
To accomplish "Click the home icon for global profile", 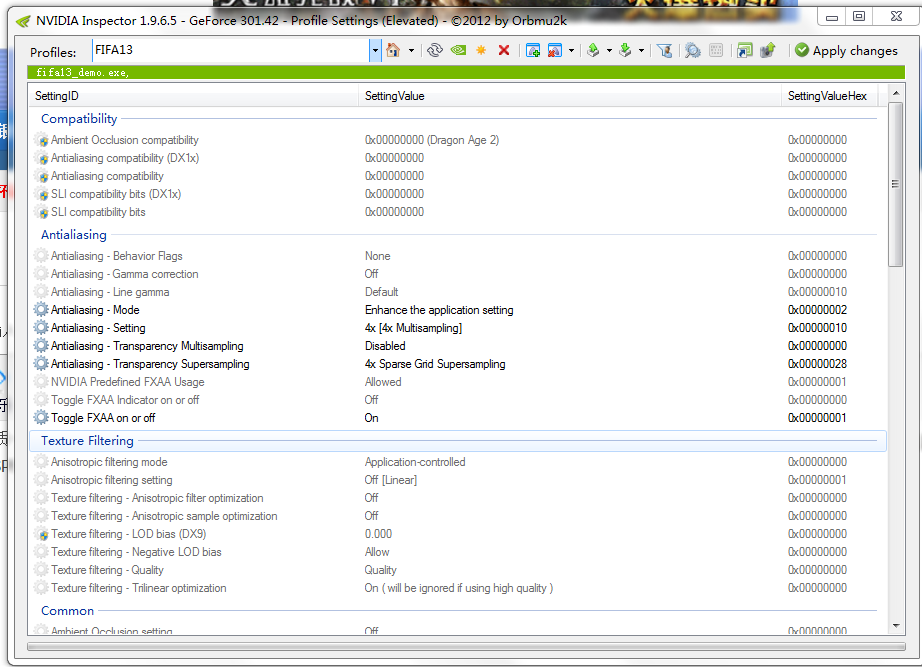I will click(x=393, y=51).
